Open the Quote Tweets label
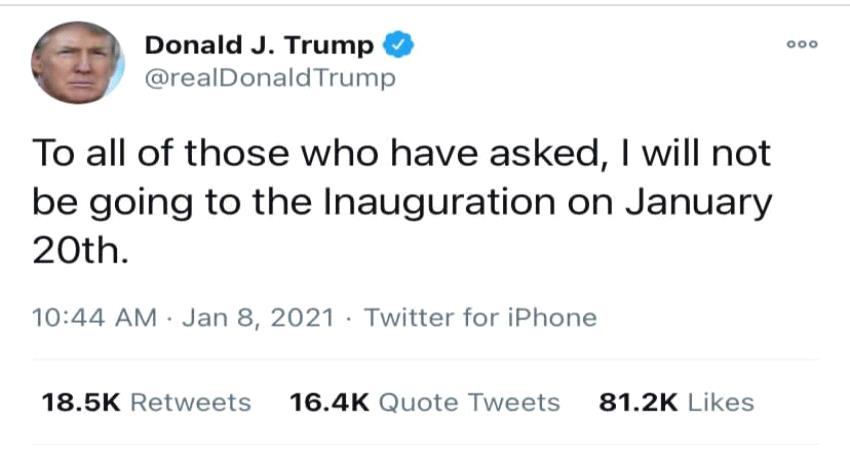 tap(470, 402)
